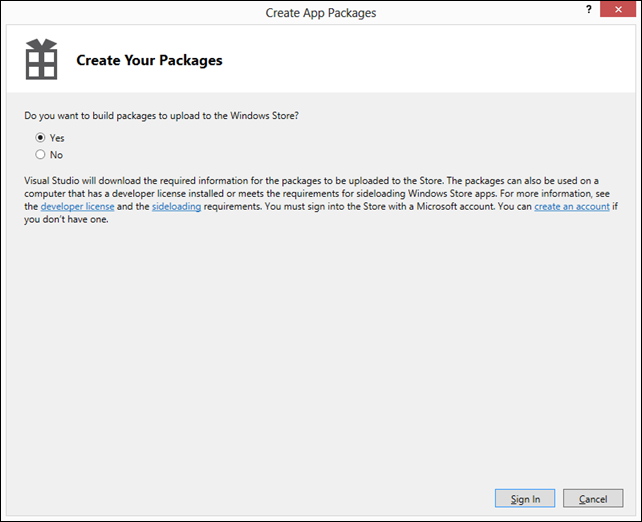Close the dialog with the red X
The image size is (642, 522).
618,9
